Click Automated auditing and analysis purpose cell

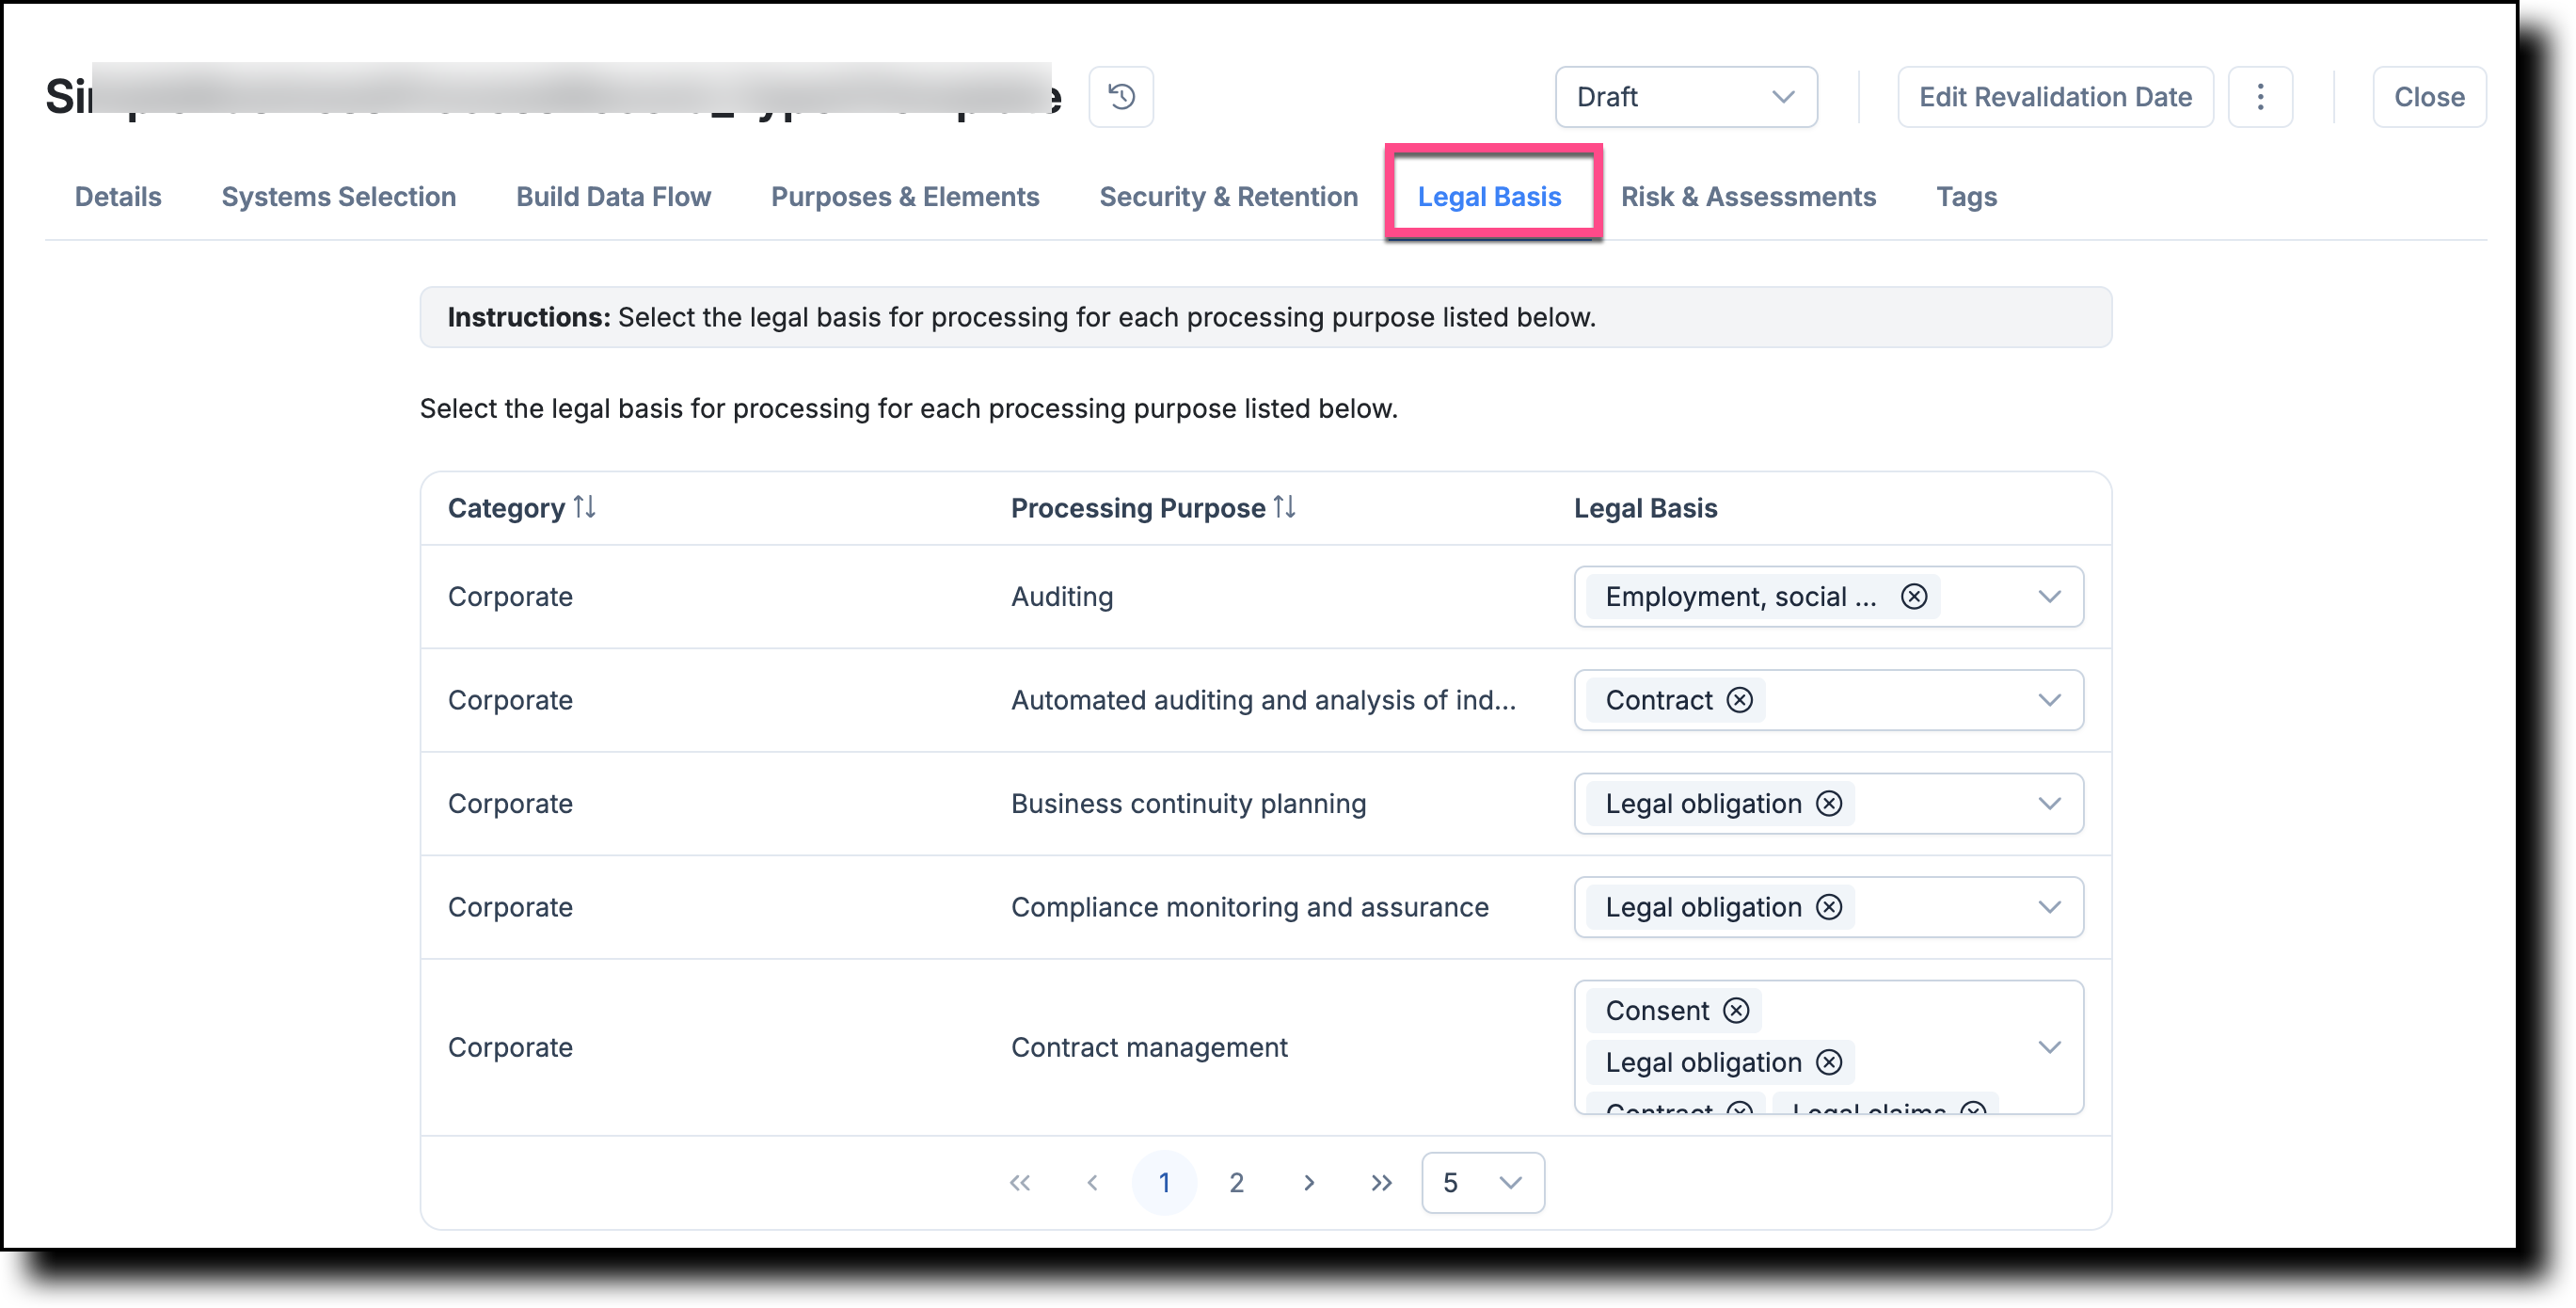pos(1263,700)
